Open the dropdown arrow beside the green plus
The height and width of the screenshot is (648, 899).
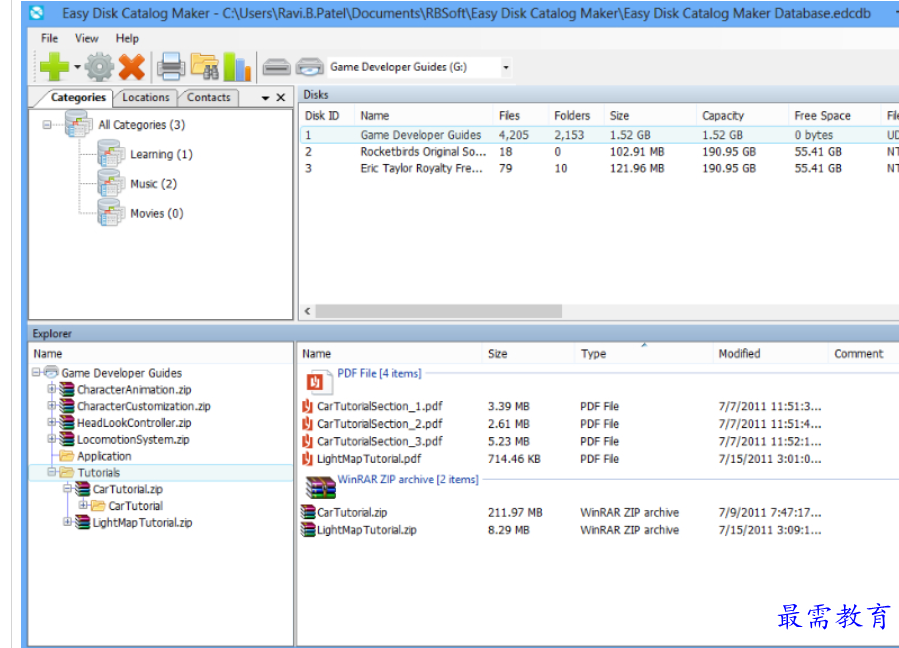[77, 67]
